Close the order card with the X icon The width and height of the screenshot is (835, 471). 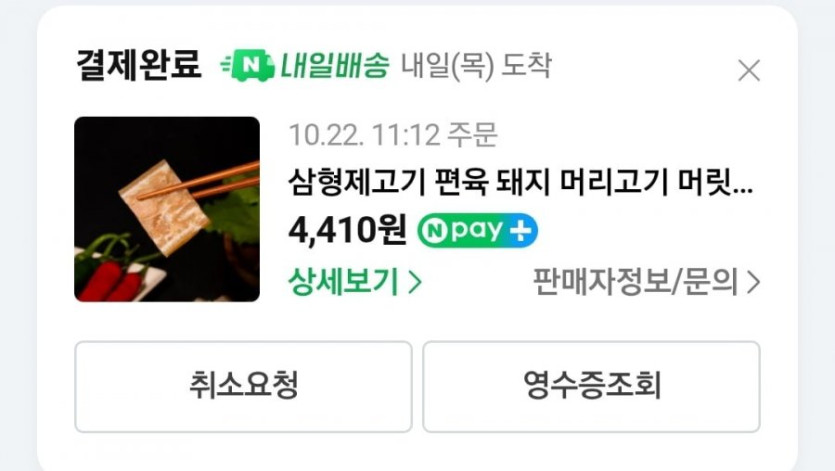pos(749,70)
